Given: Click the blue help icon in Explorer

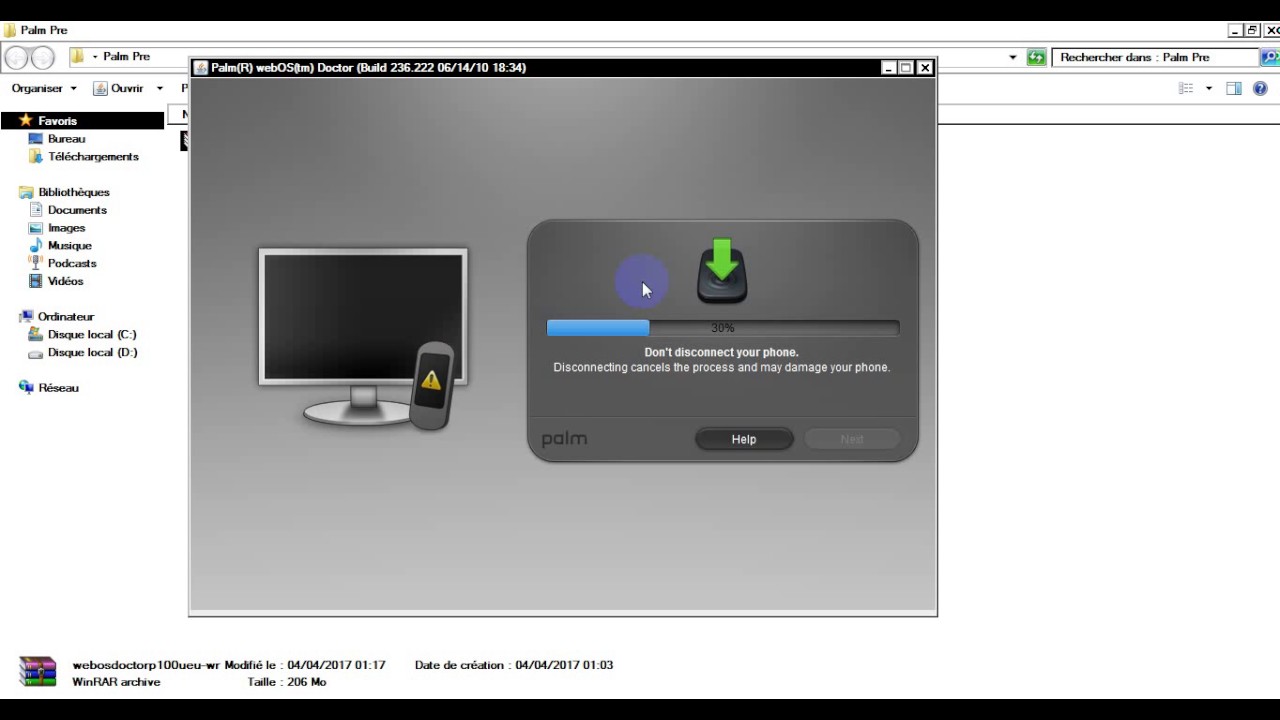Looking at the screenshot, I should point(1260,88).
